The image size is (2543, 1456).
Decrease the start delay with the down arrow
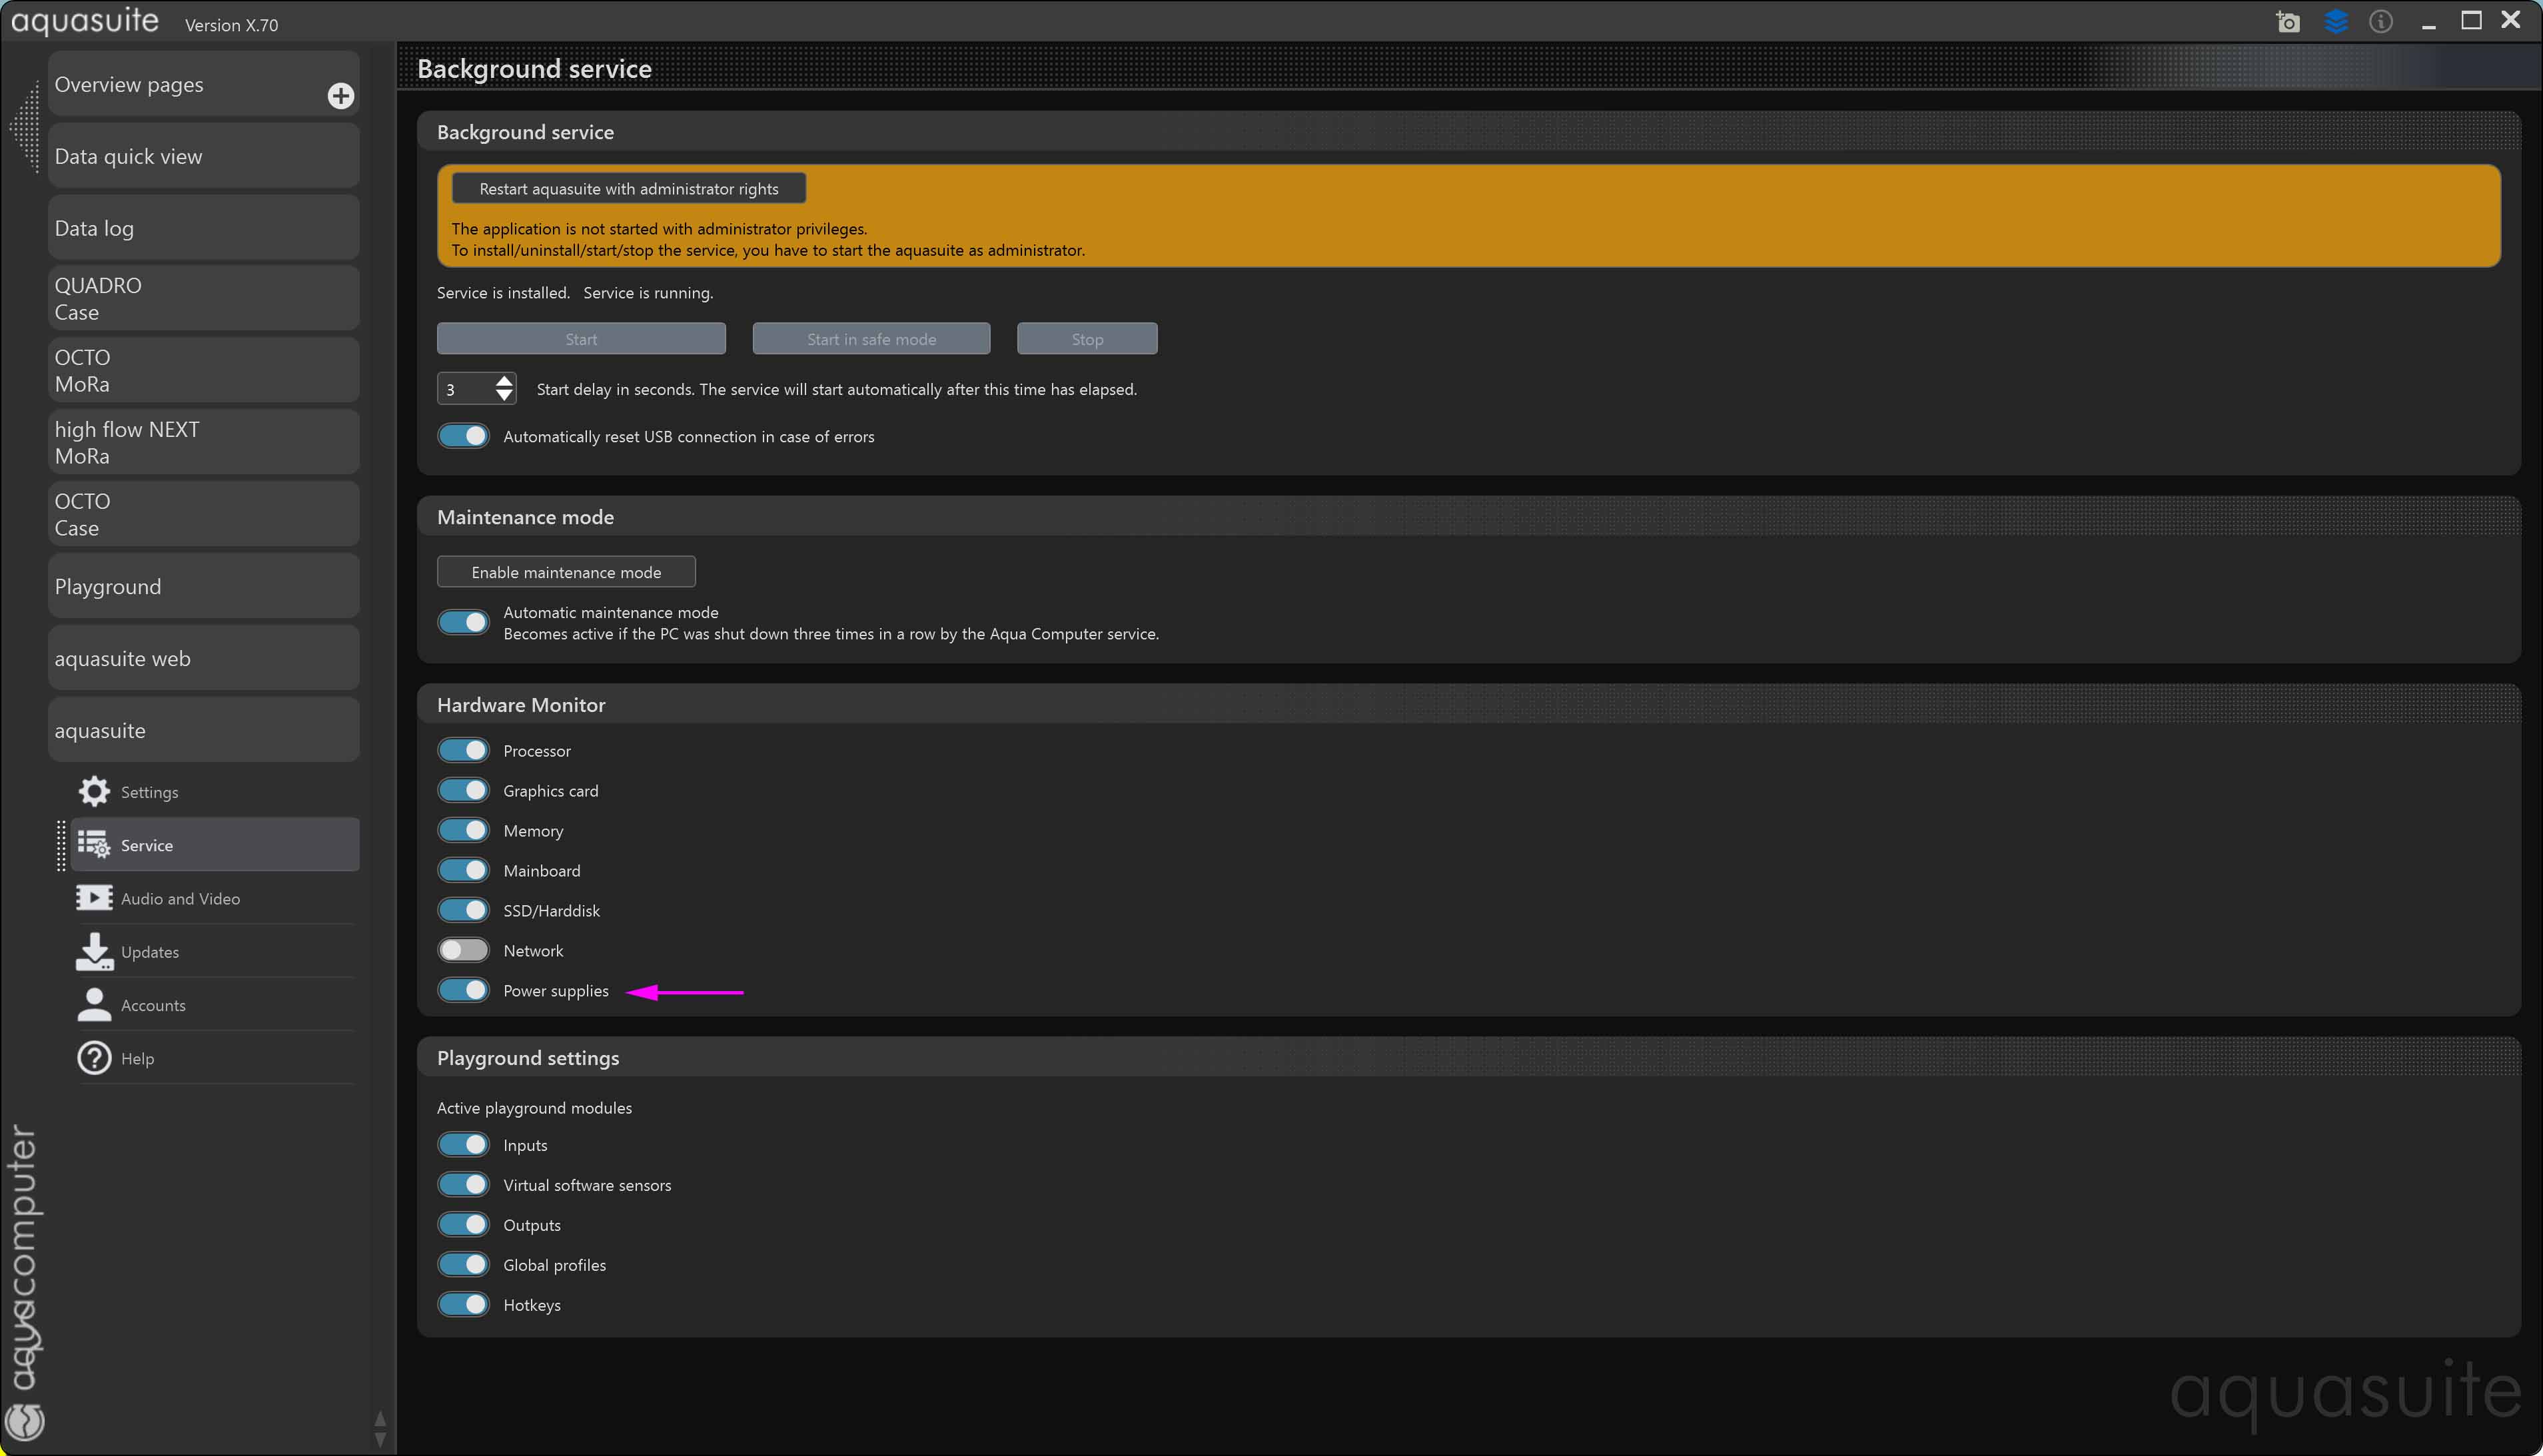(504, 396)
